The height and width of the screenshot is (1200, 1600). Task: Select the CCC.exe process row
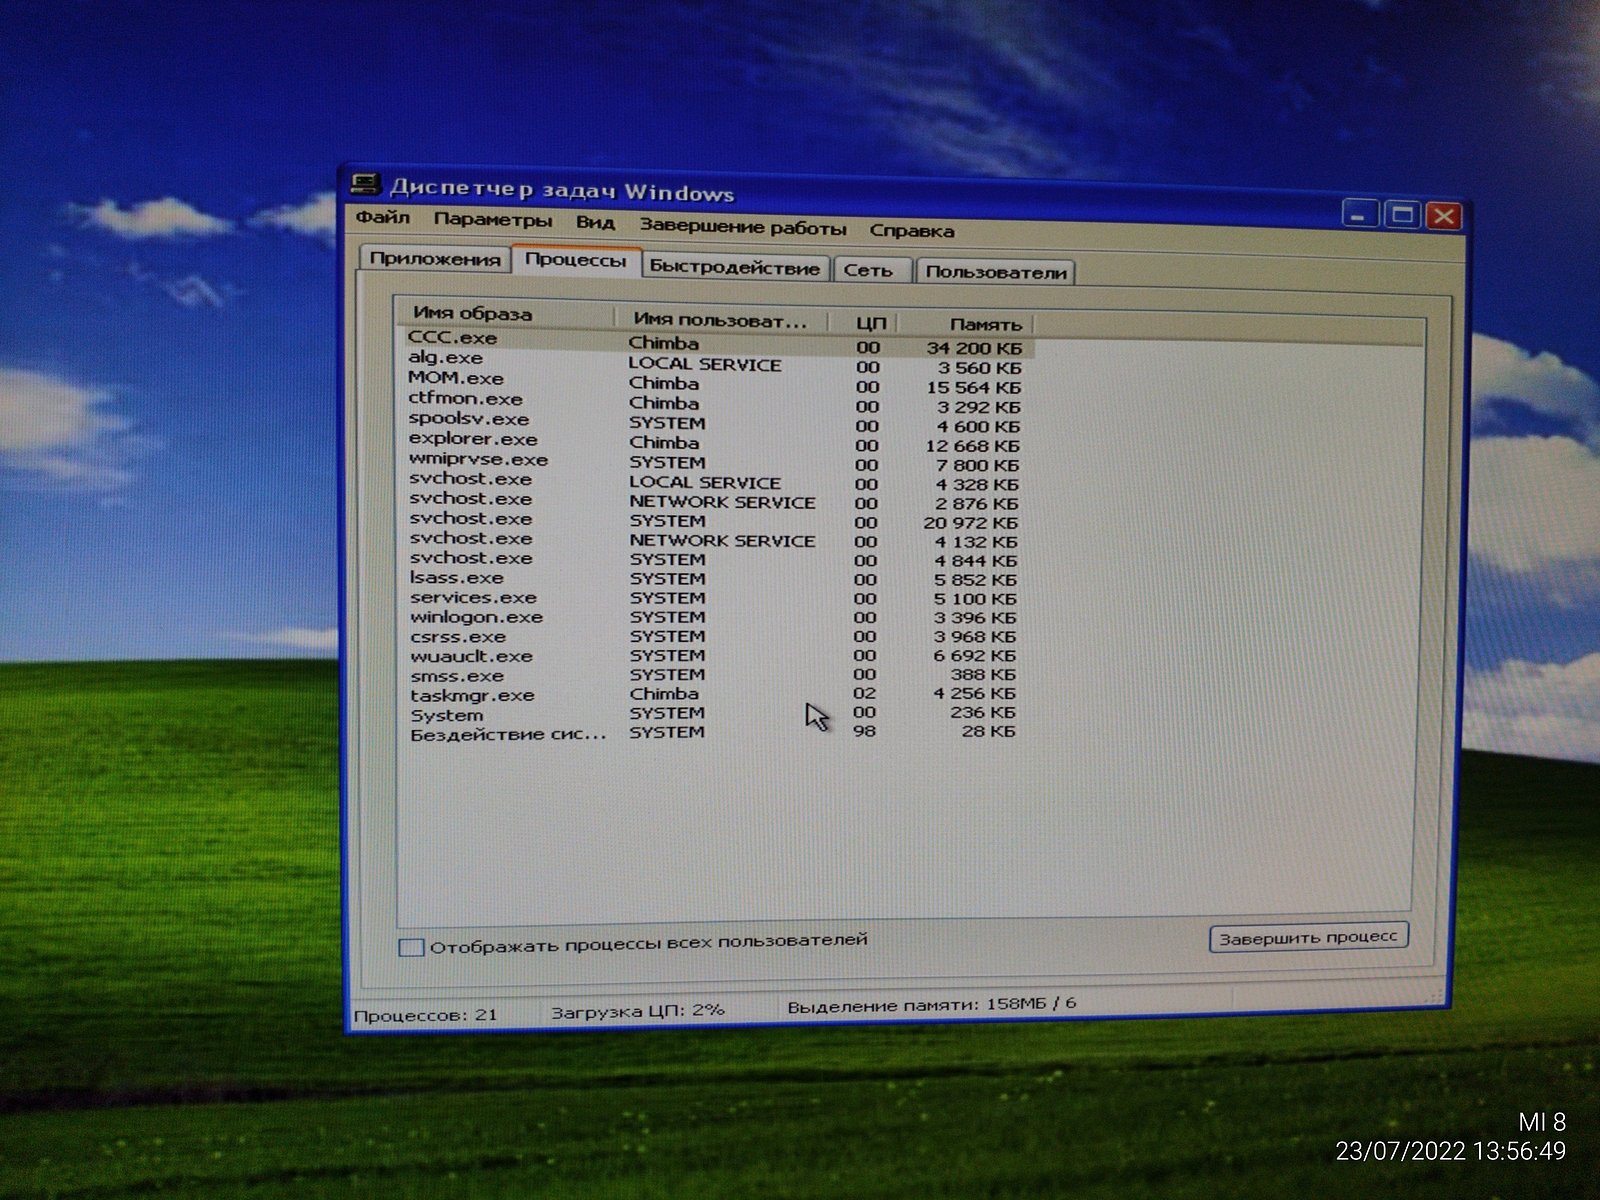[x=716, y=342]
